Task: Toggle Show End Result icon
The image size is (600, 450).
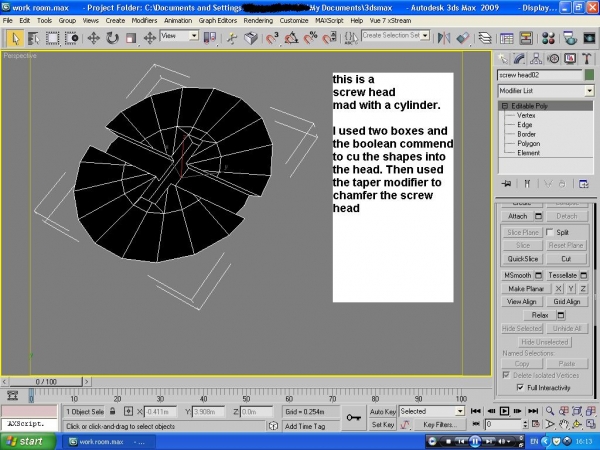Action: [527, 184]
